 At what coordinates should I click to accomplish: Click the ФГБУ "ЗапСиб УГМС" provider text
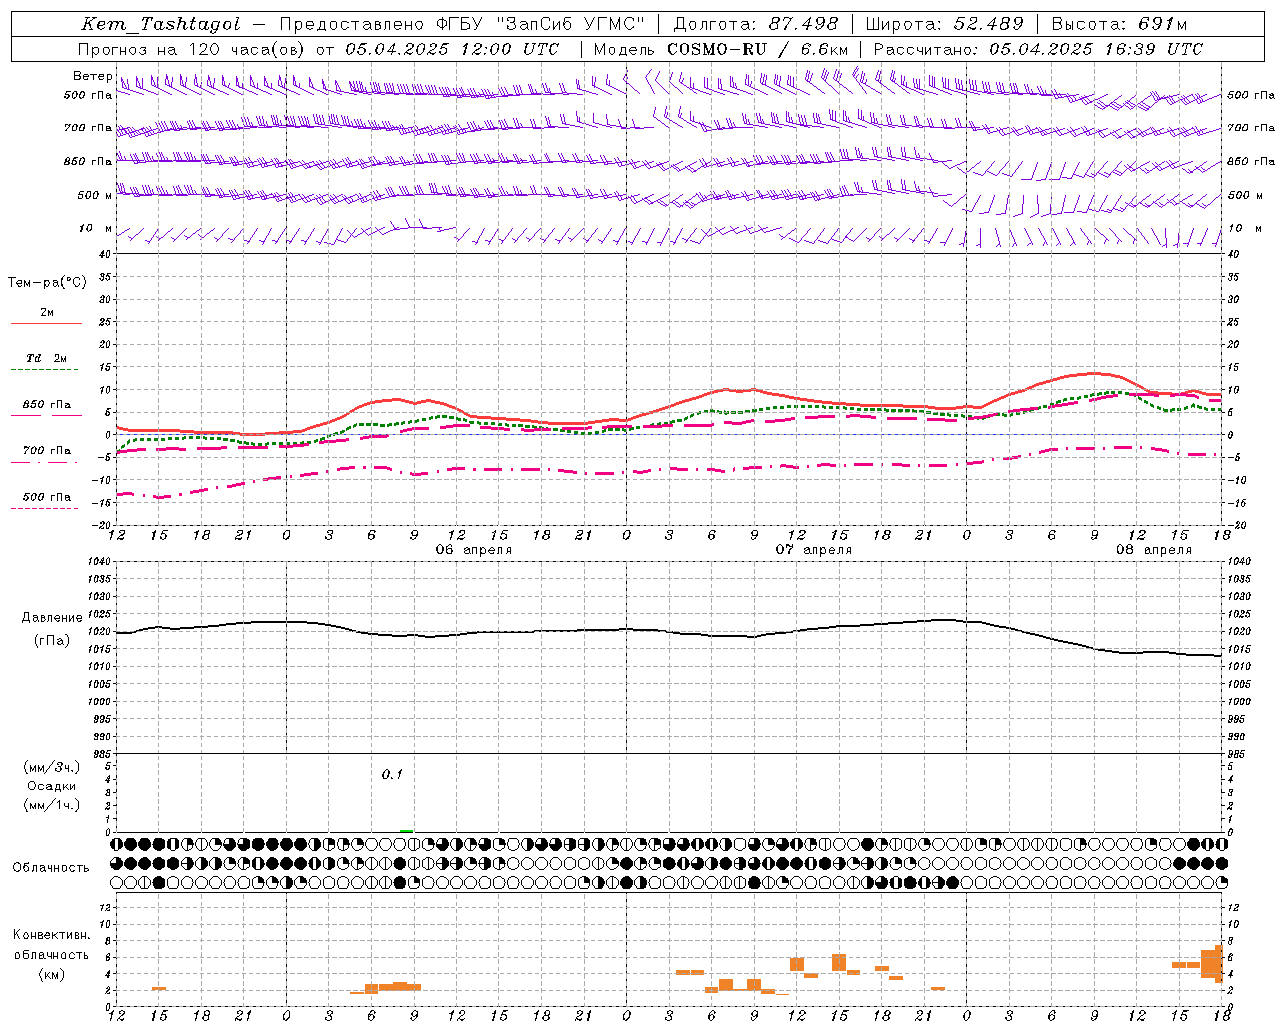(x=541, y=24)
